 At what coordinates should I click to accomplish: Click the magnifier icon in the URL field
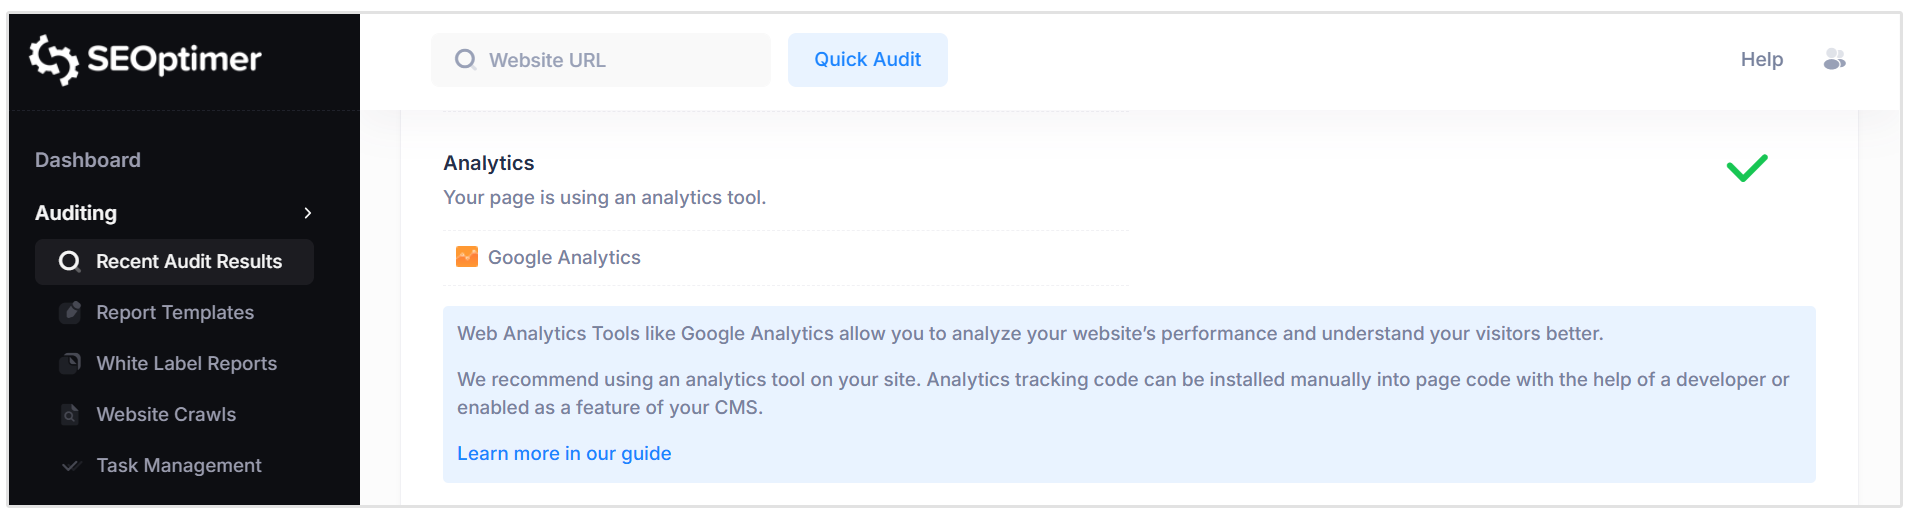465,60
